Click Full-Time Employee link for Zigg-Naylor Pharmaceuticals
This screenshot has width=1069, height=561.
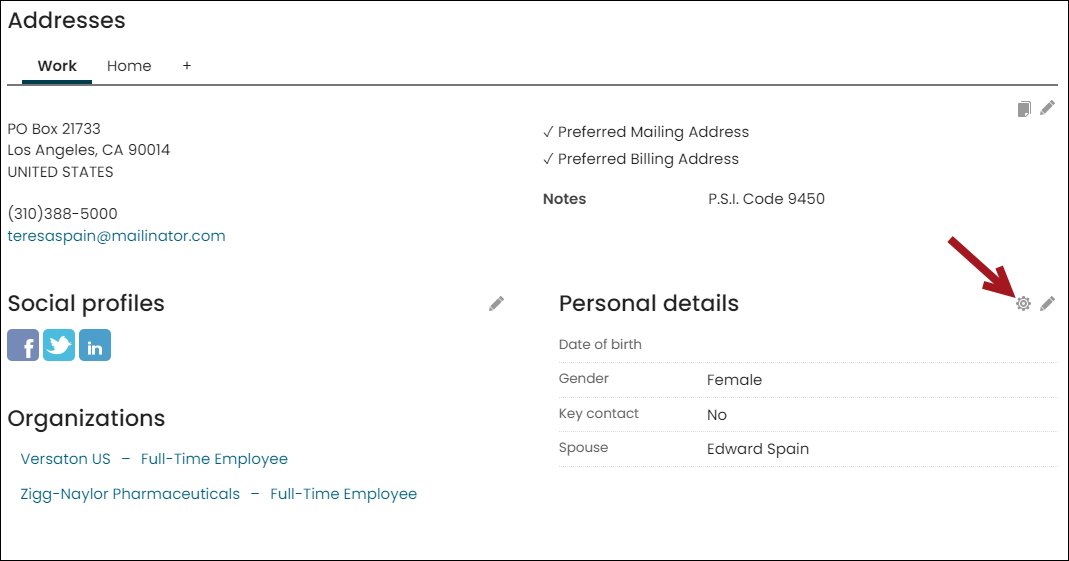(344, 494)
